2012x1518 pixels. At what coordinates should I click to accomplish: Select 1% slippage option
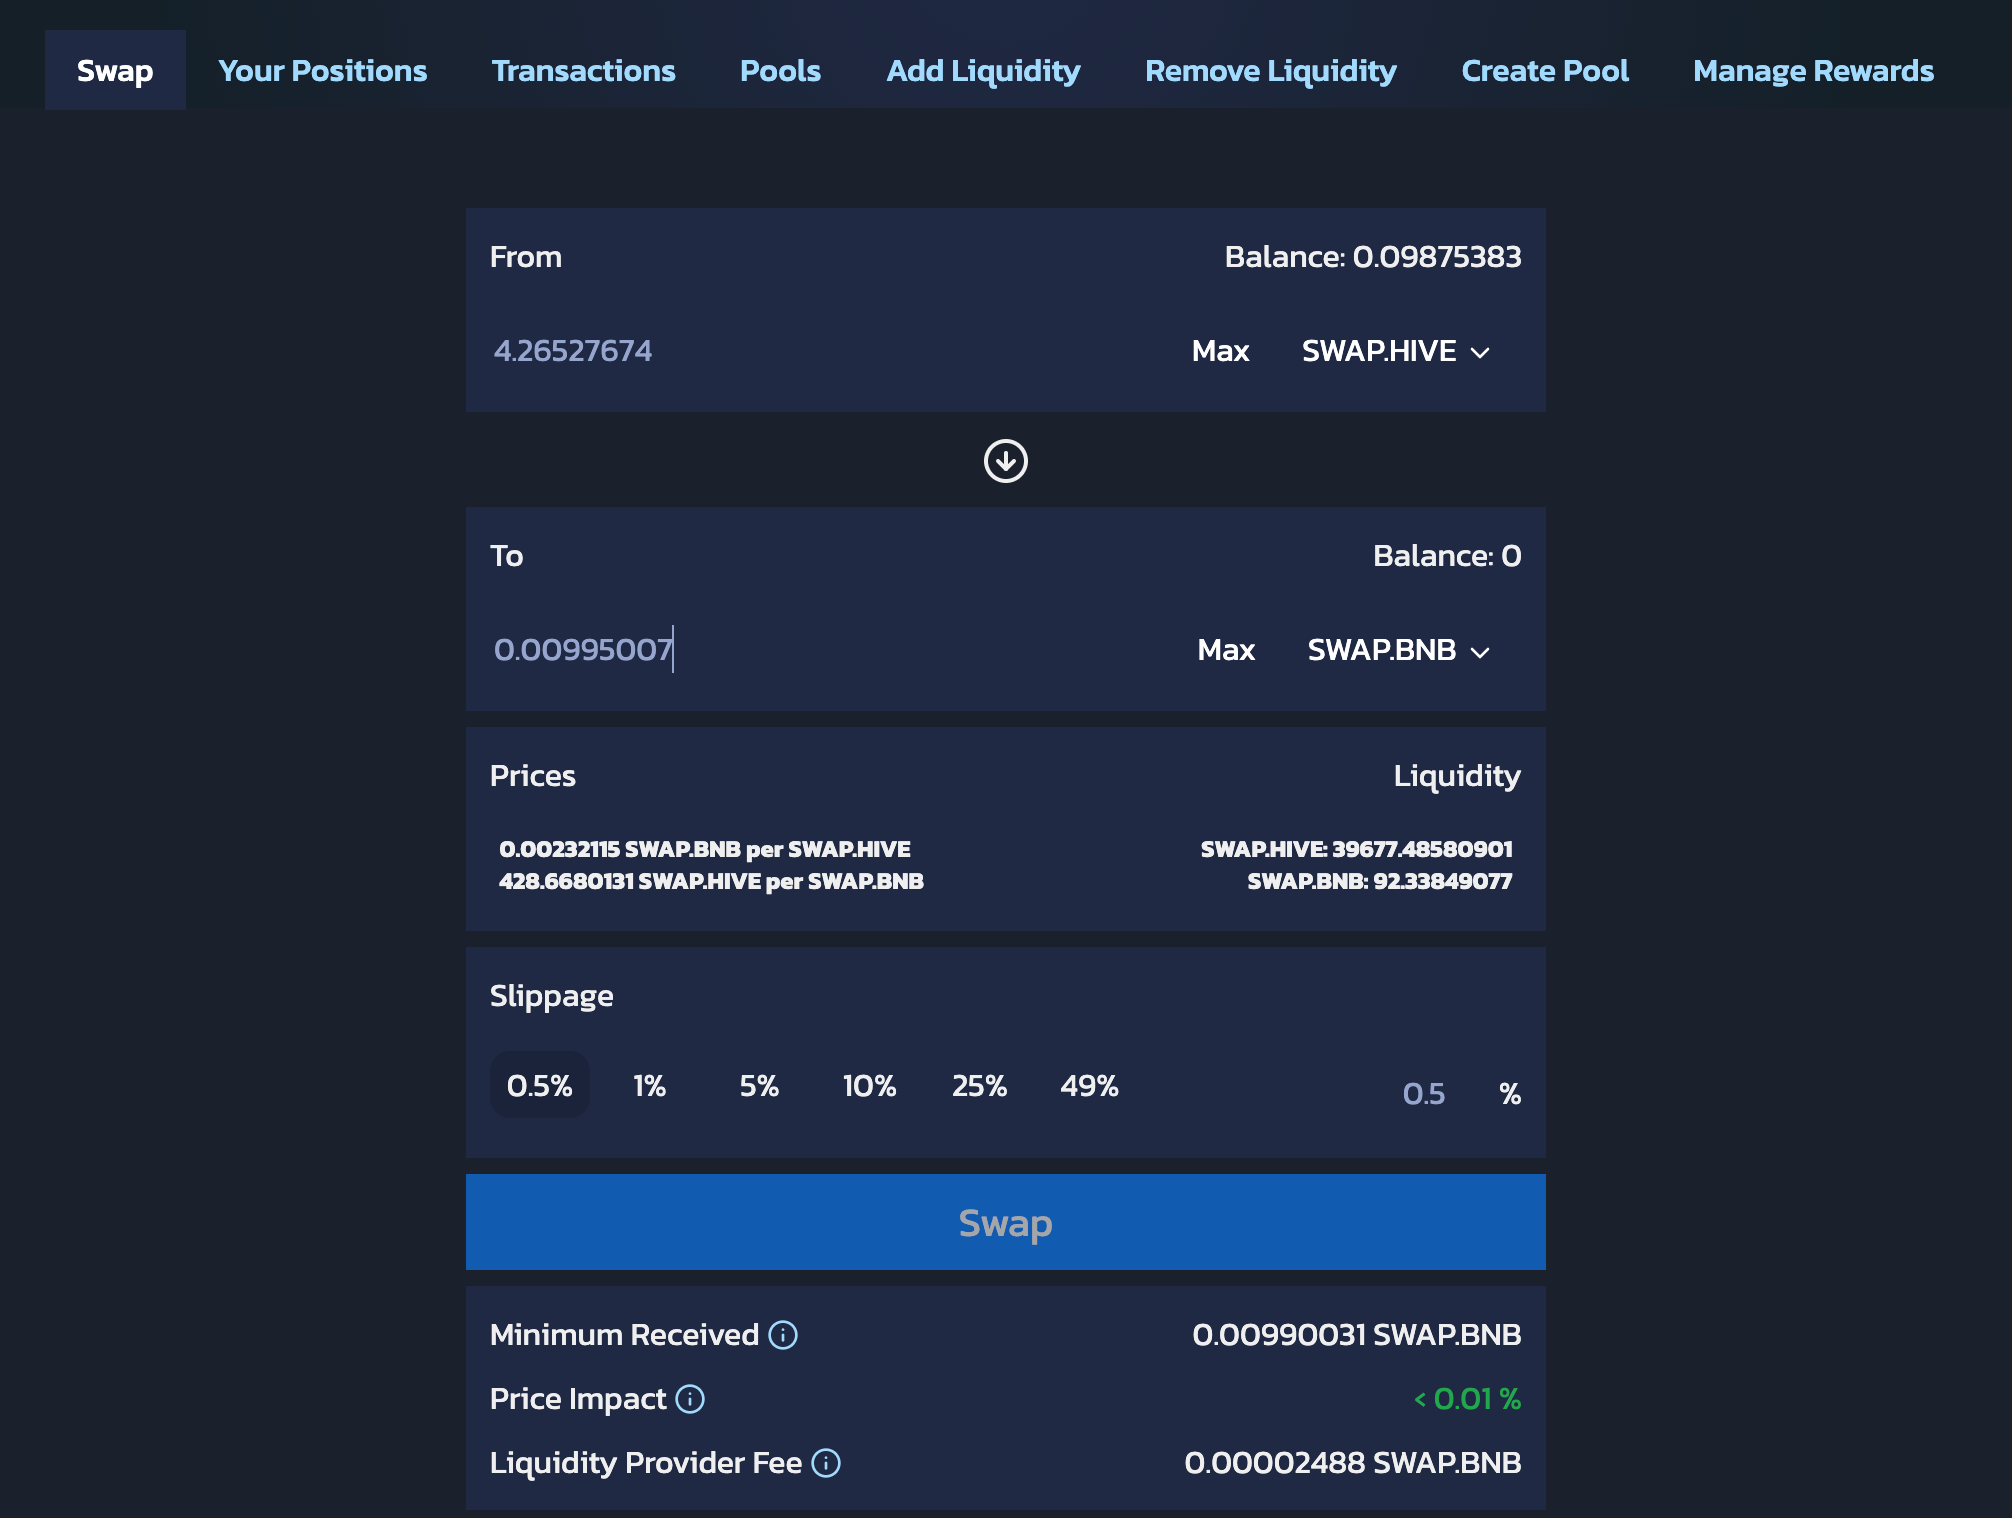click(x=649, y=1085)
